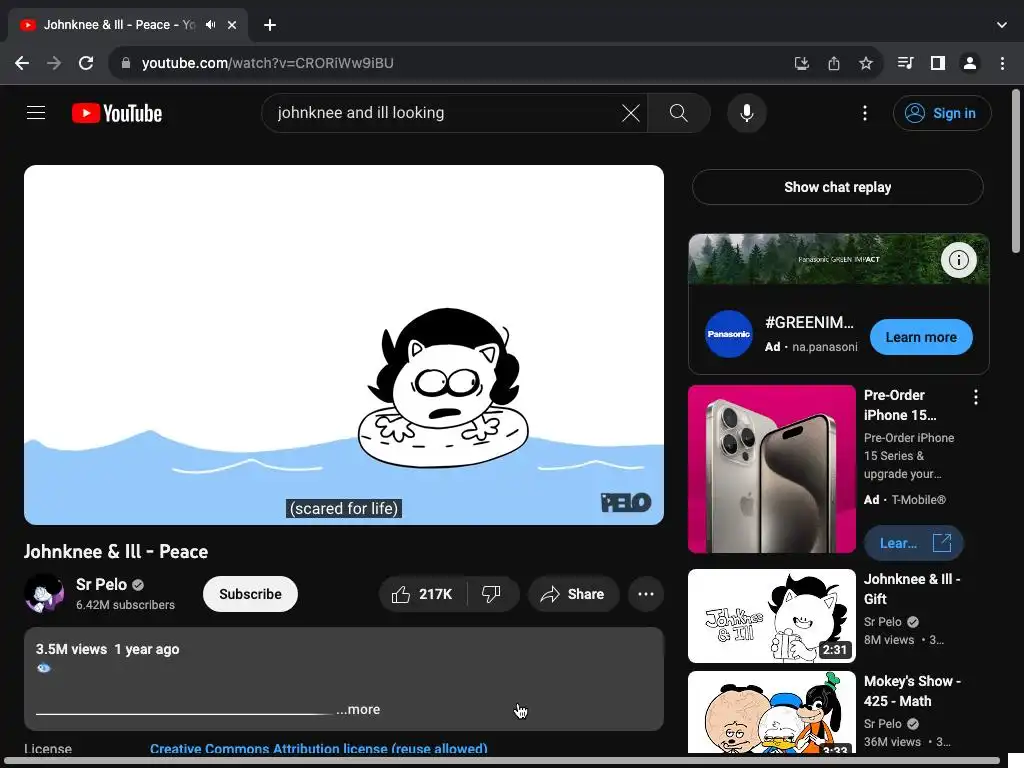Click the video title 'Johnknee & Ill - Peace'
Image resolution: width=1024 pixels, height=768 pixels.
pos(116,552)
